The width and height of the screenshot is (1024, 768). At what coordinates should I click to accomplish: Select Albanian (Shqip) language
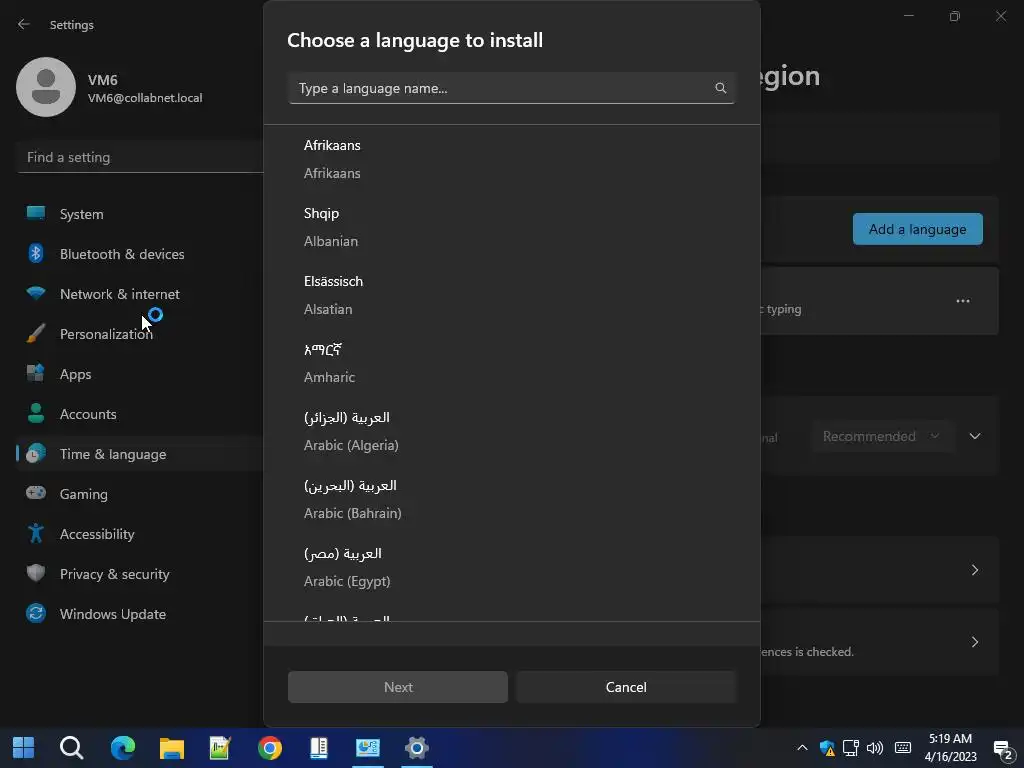click(511, 227)
